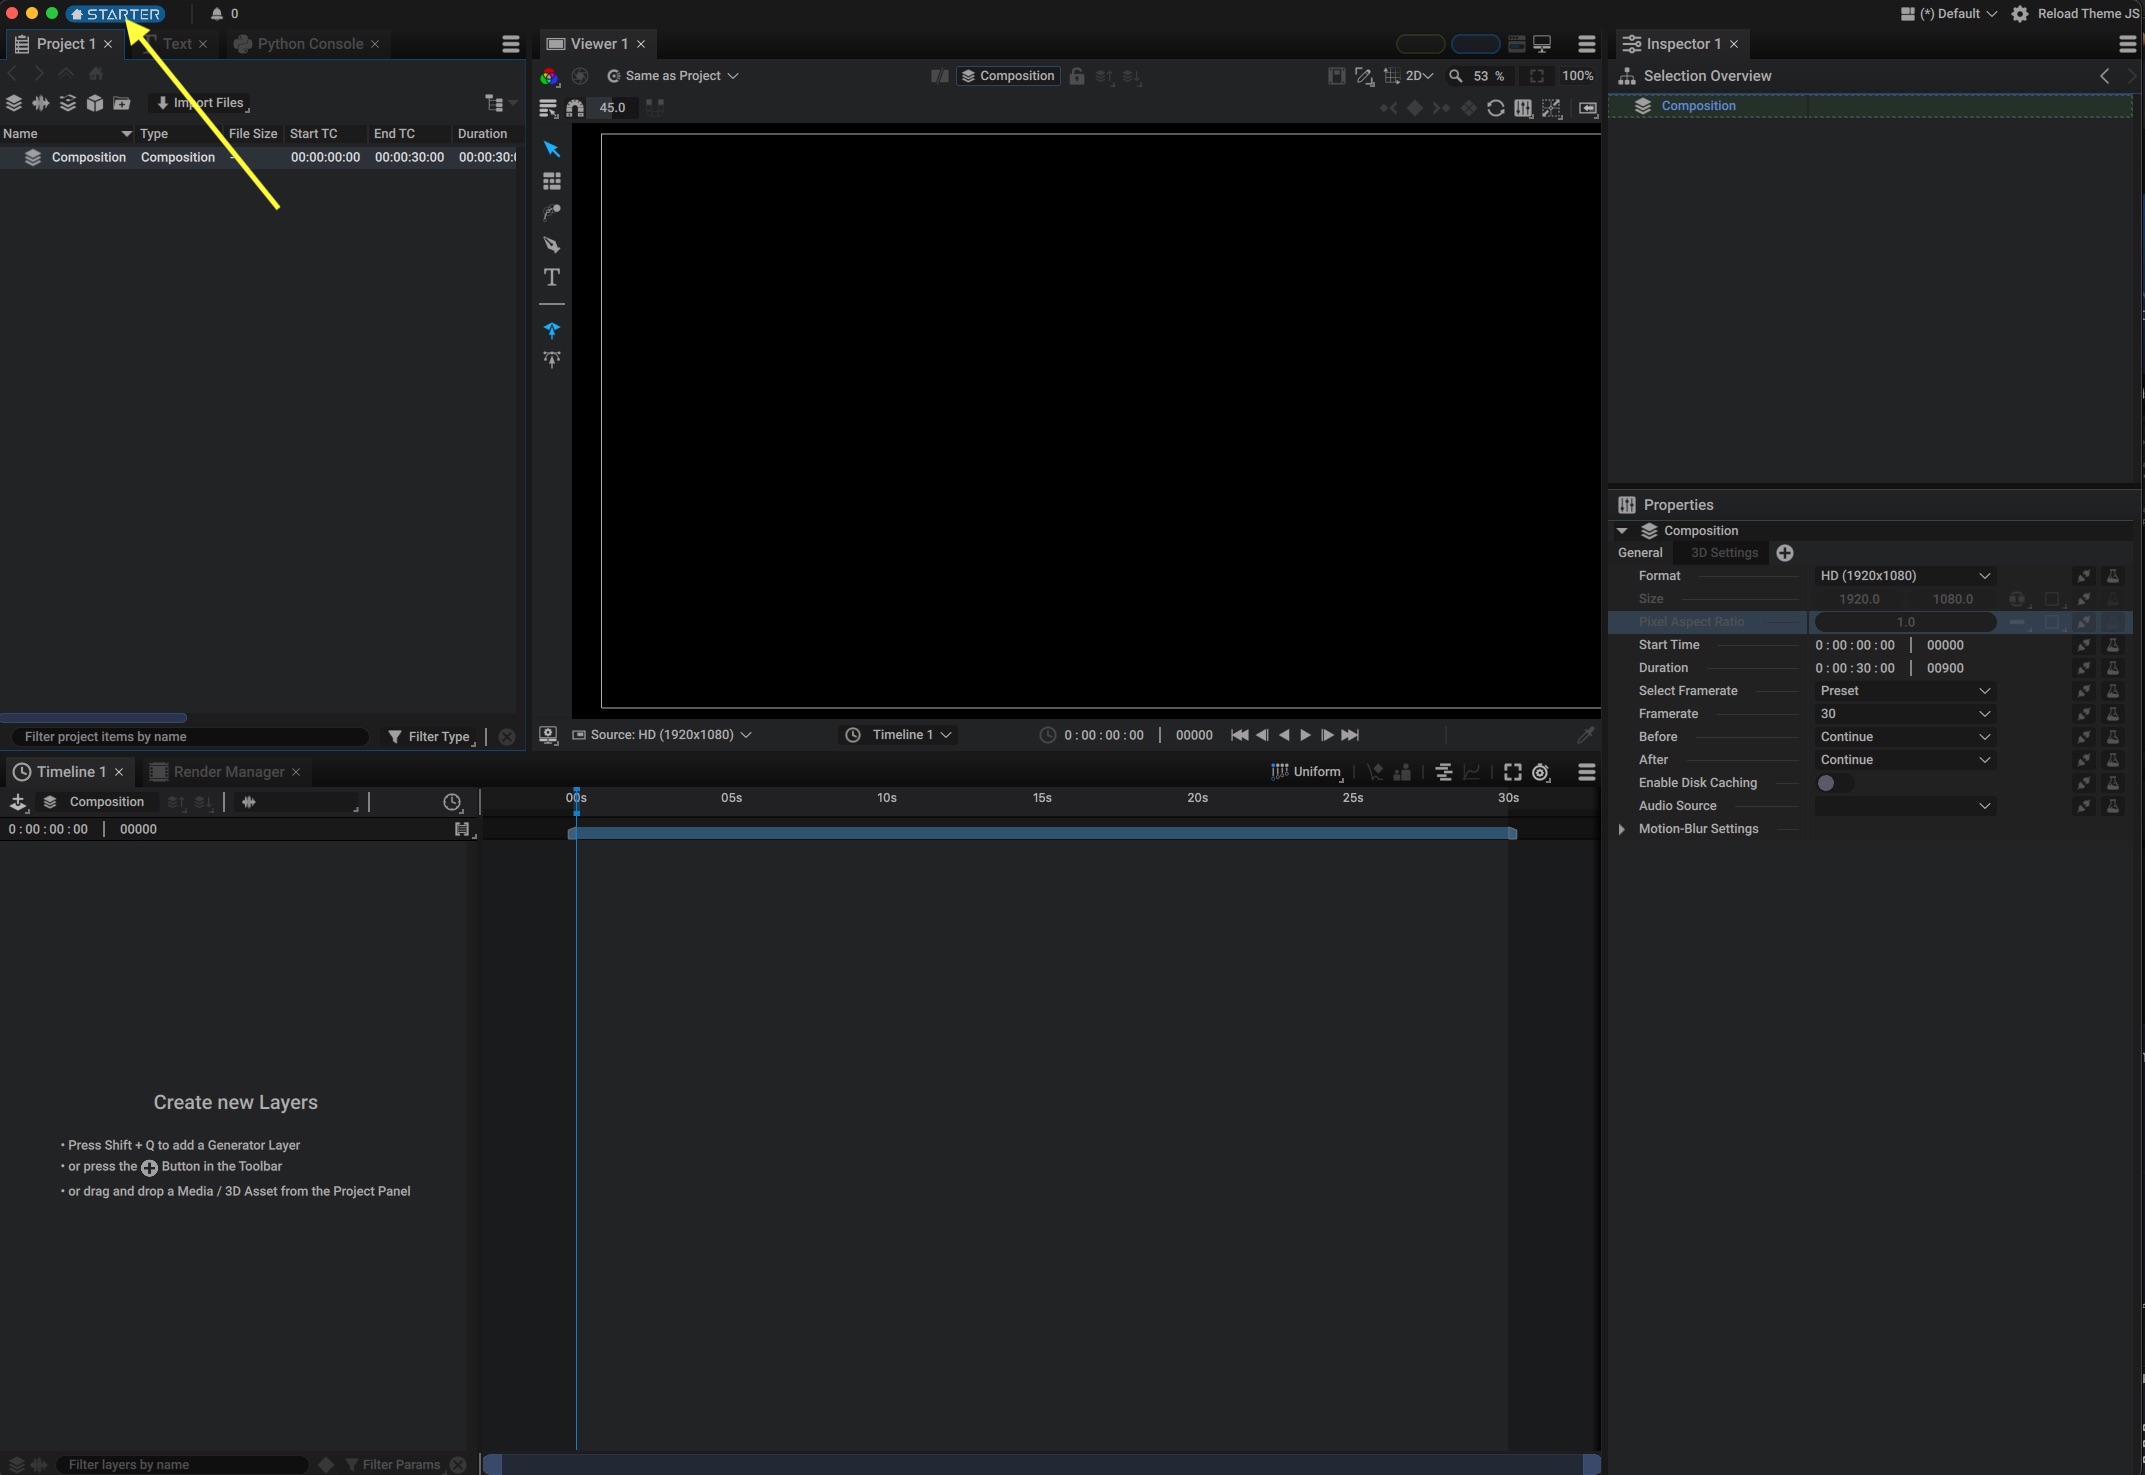2145x1475 pixels.
Task: Open the After Continue dropdown
Action: click(x=1904, y=760)
